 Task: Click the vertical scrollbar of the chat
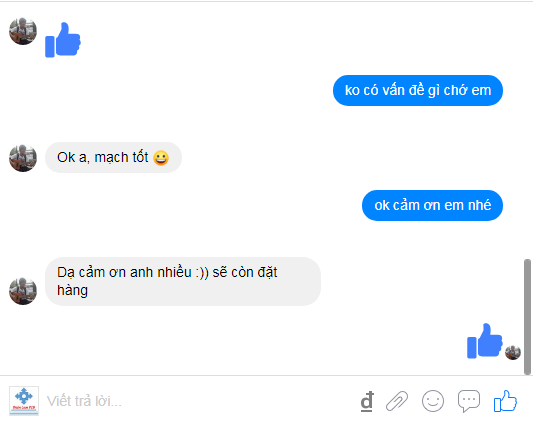(x=527, y=317)
